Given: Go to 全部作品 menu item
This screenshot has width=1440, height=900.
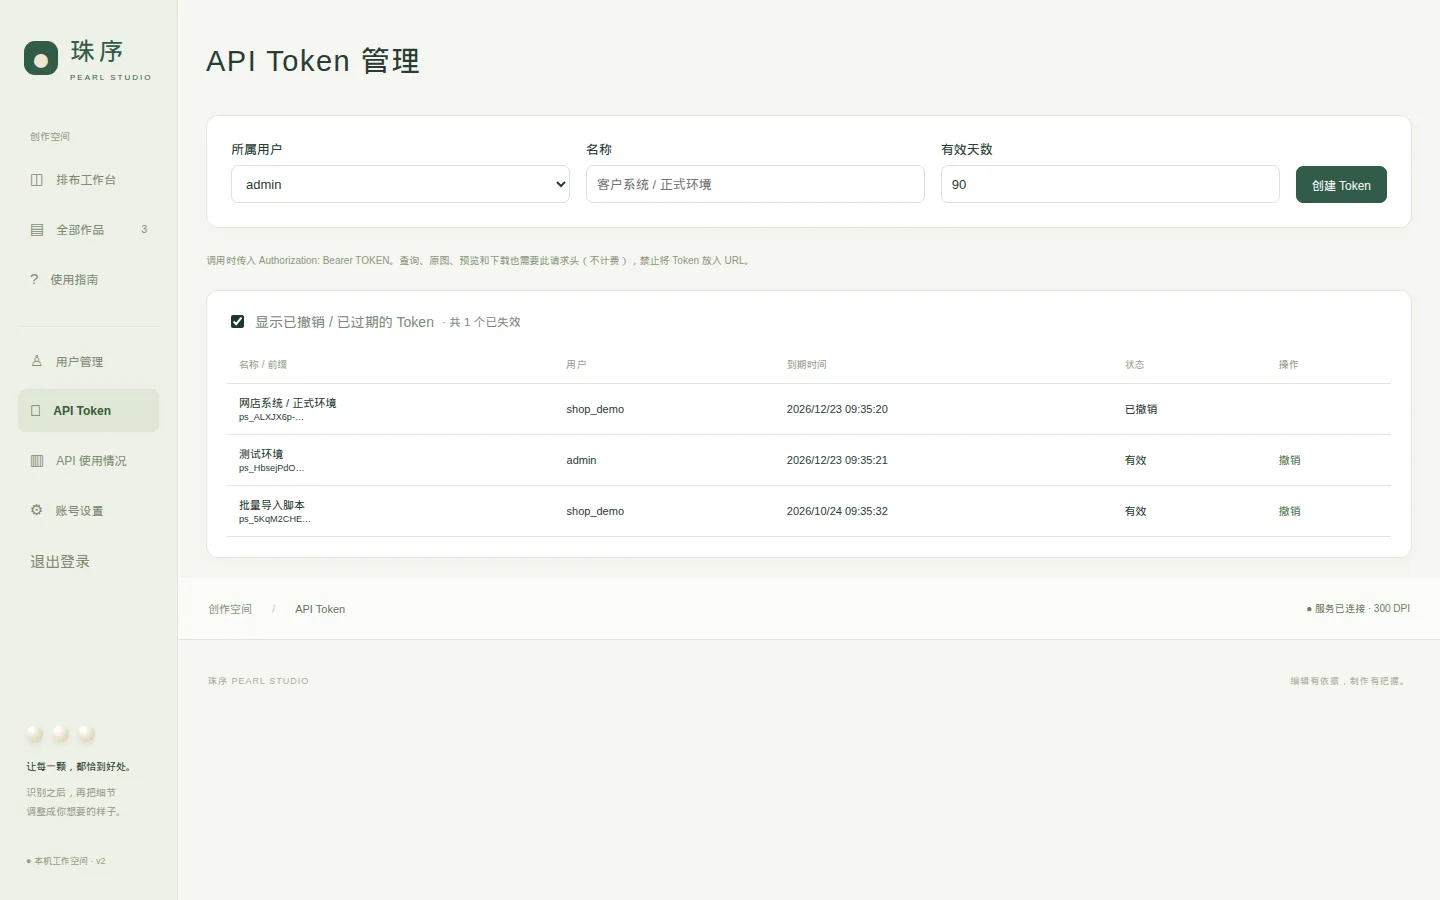Looking at the screenshot, I should pos(88,230).
